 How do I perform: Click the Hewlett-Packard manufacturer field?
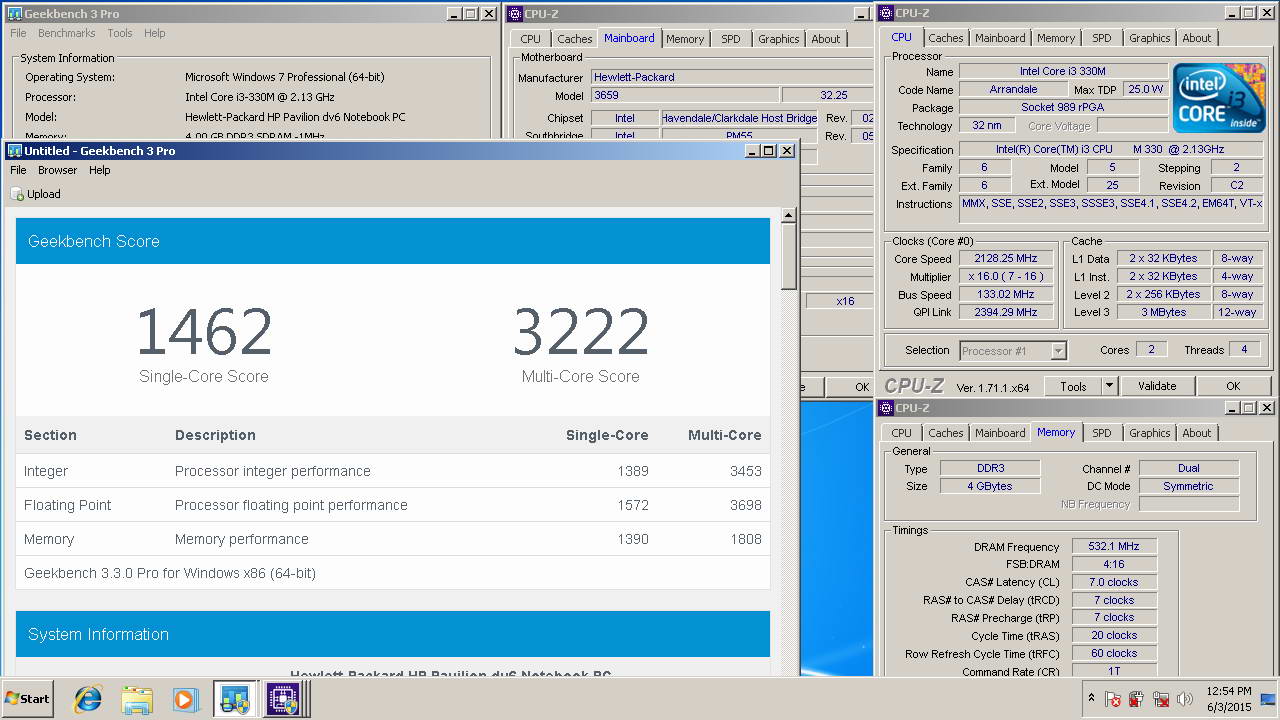pos(731,77)
